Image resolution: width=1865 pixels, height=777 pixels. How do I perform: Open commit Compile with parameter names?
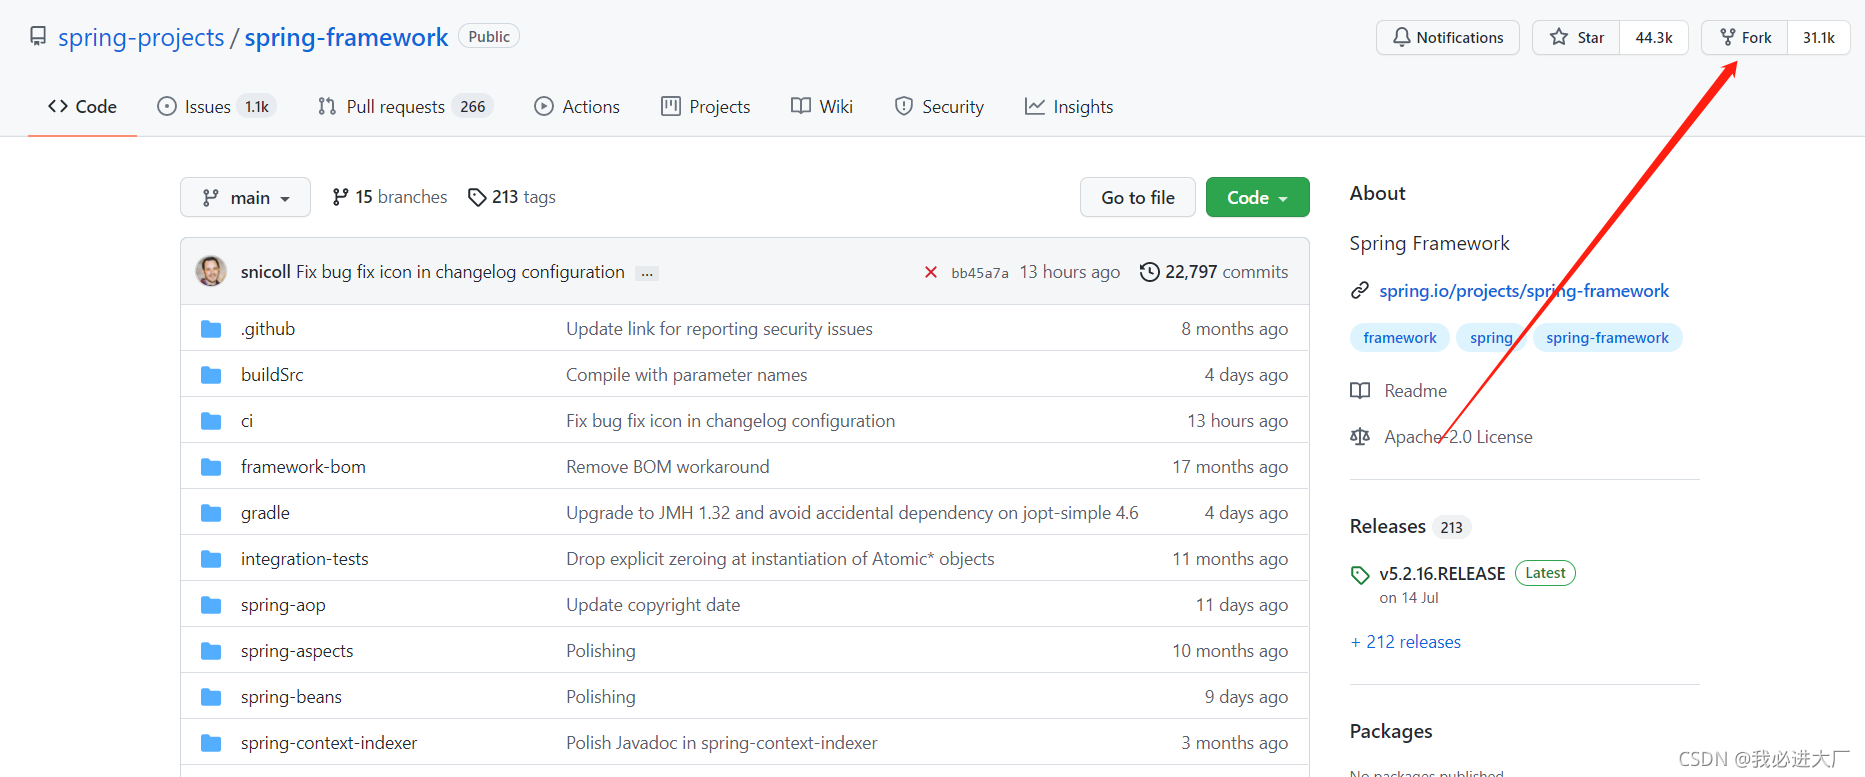click(x=686, y=375)
